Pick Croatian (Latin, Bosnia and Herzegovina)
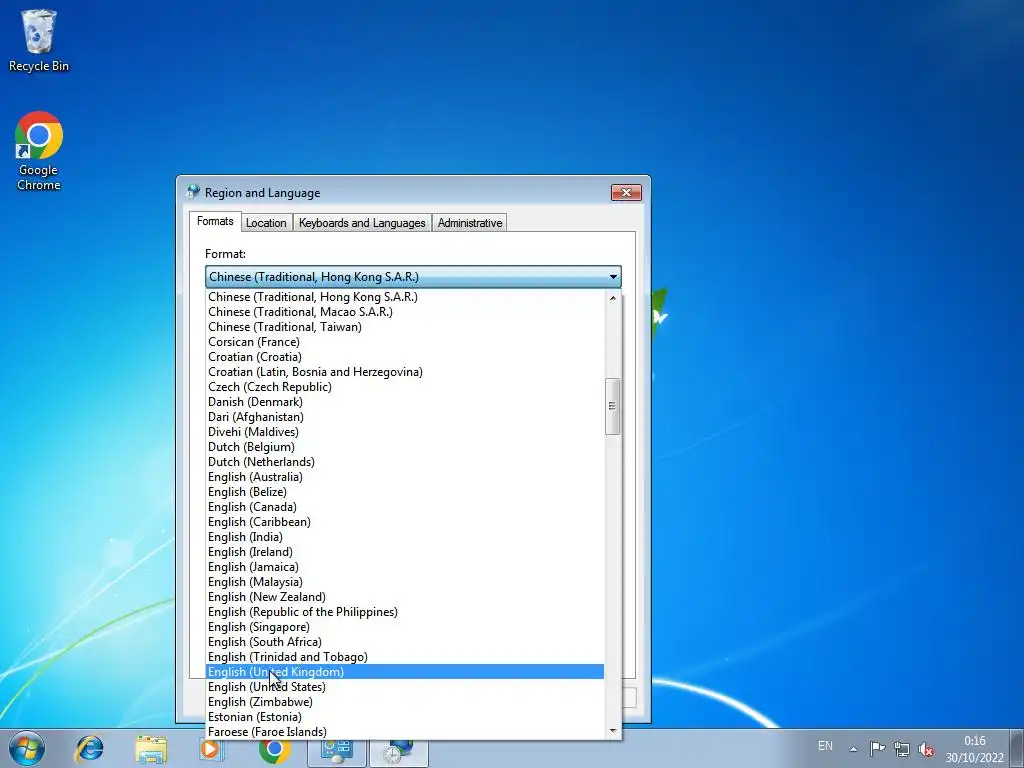The height and width of the screenshot is (768, 1024). point(405,372)
